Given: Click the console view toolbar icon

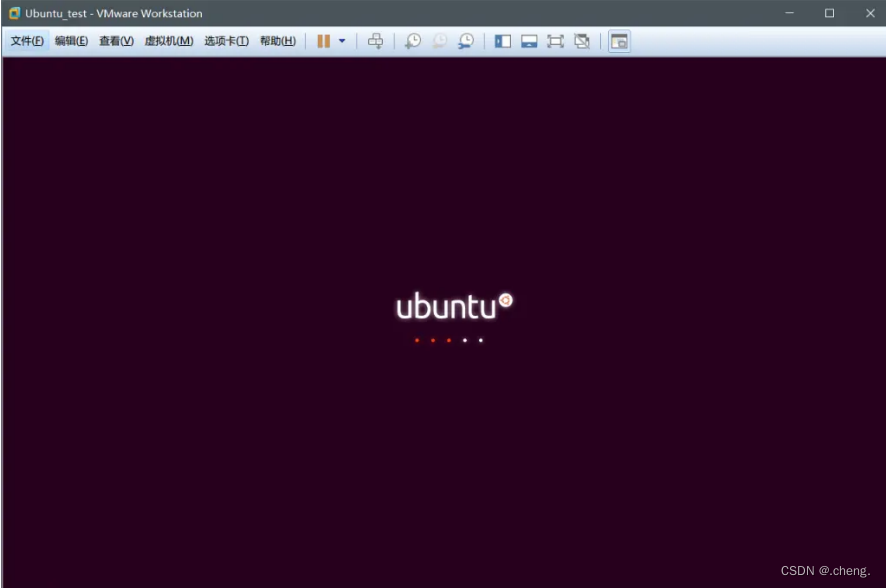Looking at the screenshot, I should (619, 41).
